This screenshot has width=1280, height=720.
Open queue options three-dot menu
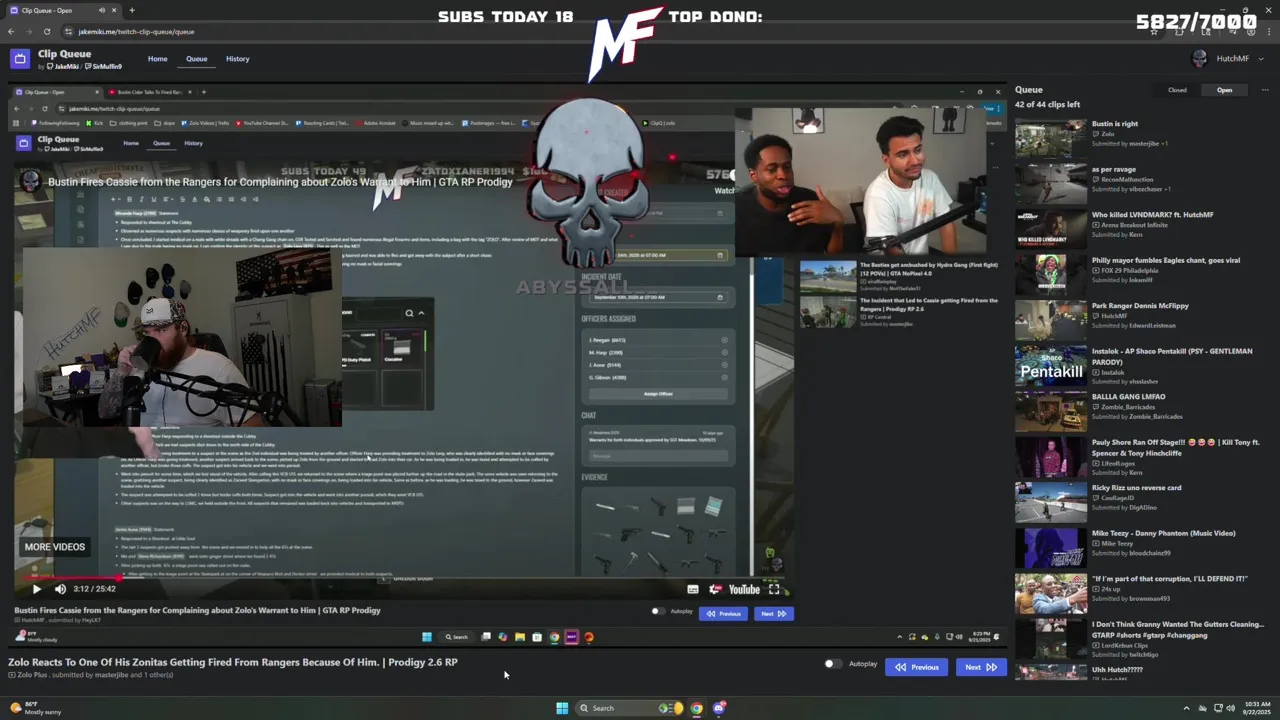1265,90
